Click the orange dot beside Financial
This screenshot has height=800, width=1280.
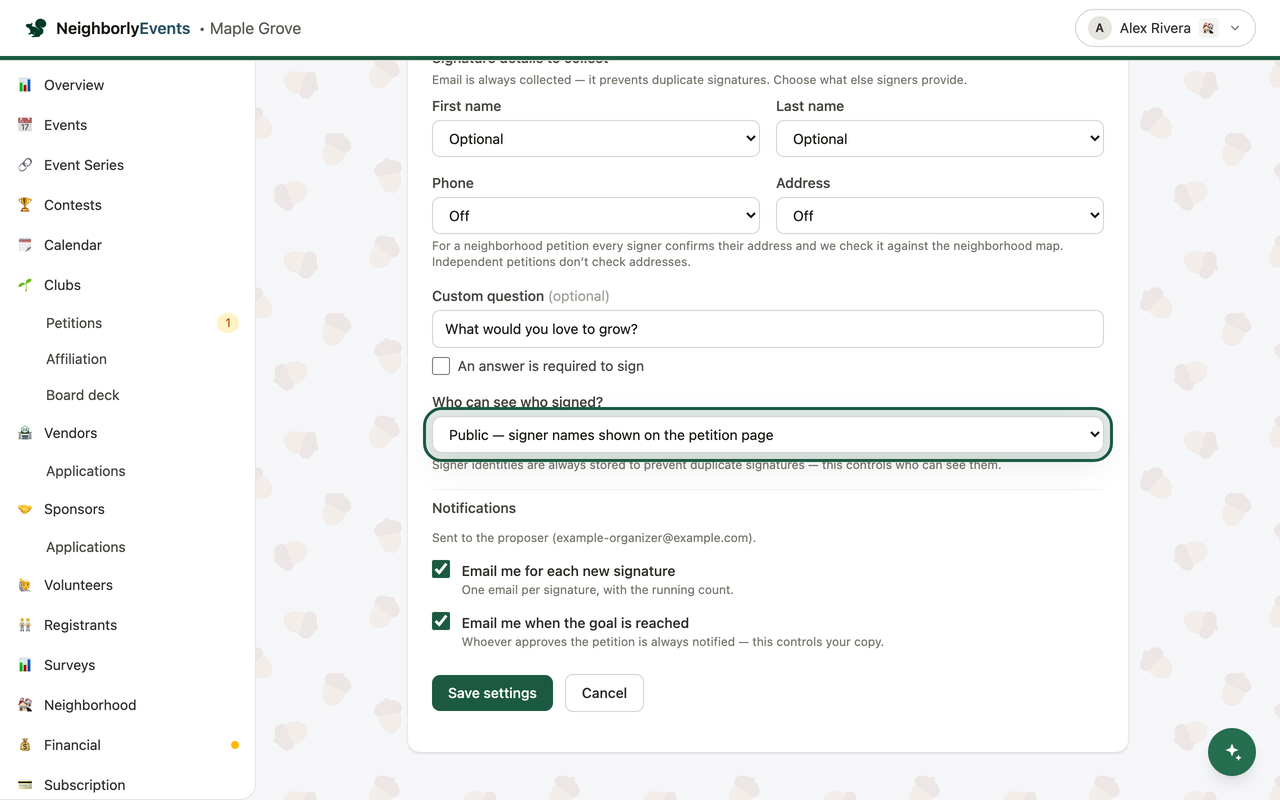click(235, 745)
